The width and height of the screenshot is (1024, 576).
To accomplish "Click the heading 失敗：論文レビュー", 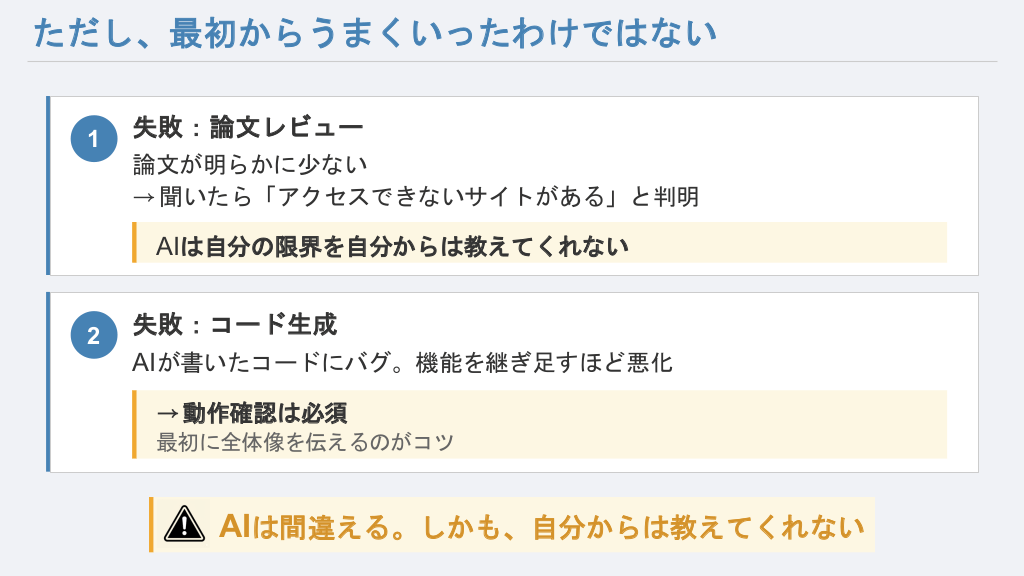I will point(247,128).
